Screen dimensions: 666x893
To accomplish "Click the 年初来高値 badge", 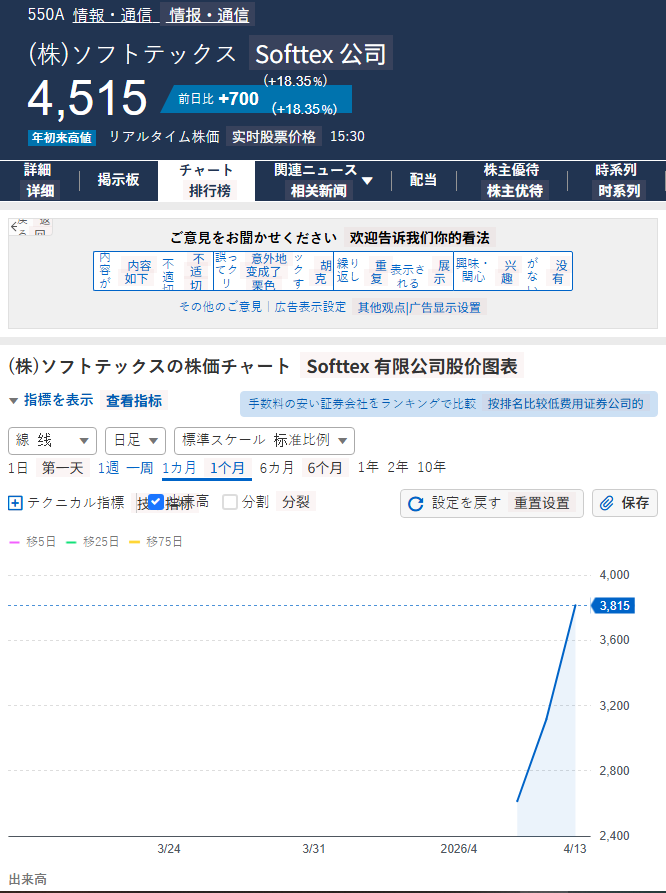I will (62, 138).
